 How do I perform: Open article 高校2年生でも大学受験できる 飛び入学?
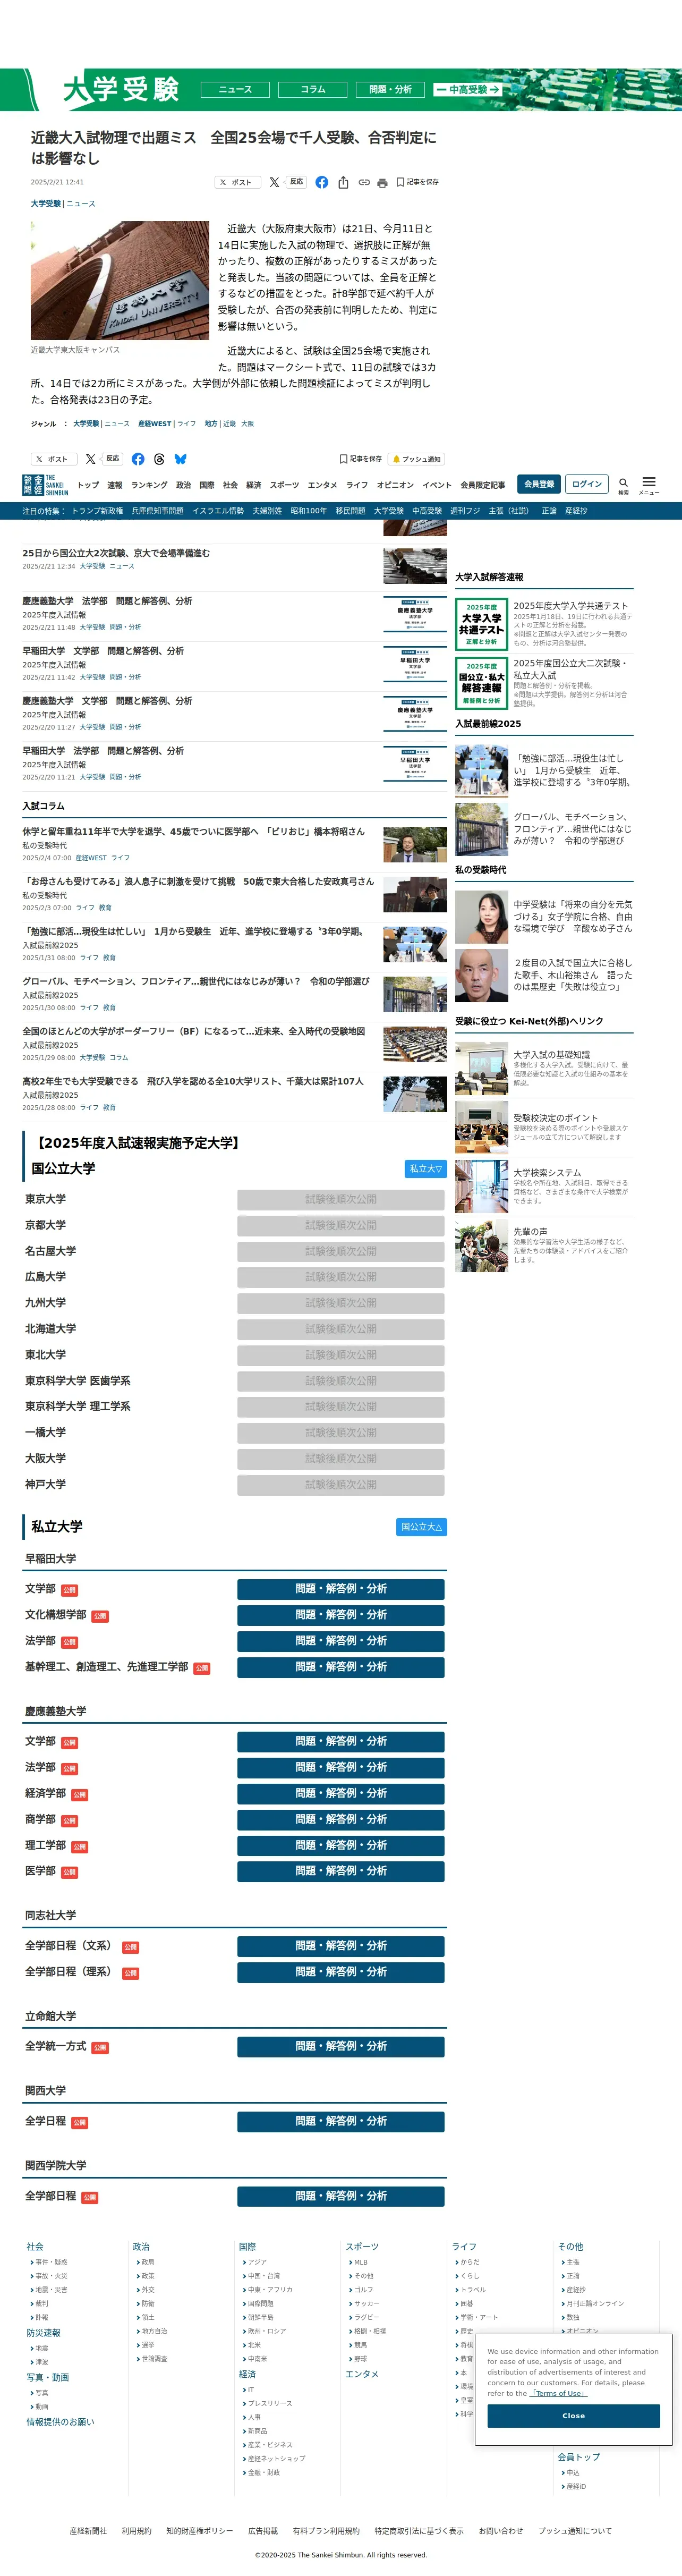coord(193,1082)
